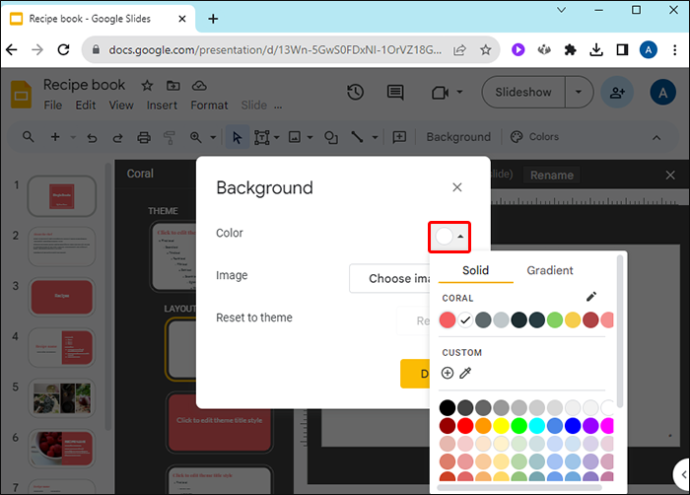Add a custom color with plus icon
690x495 pixels.
point(447,373)
